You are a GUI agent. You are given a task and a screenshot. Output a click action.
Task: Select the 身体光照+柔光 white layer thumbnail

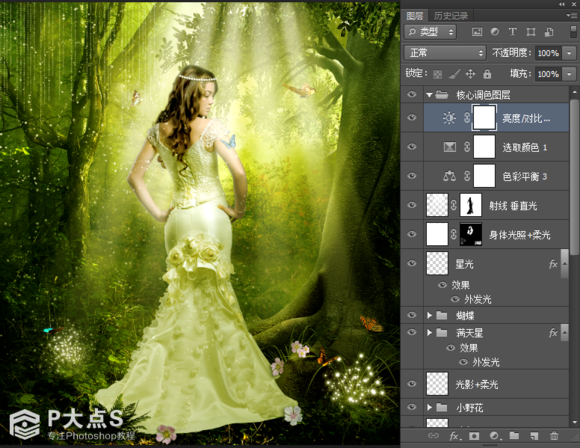pyautogui.click(x=437, y=234)
